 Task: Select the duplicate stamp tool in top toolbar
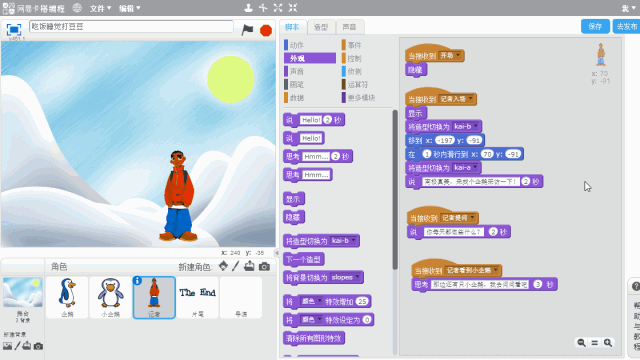coord(248,8)
